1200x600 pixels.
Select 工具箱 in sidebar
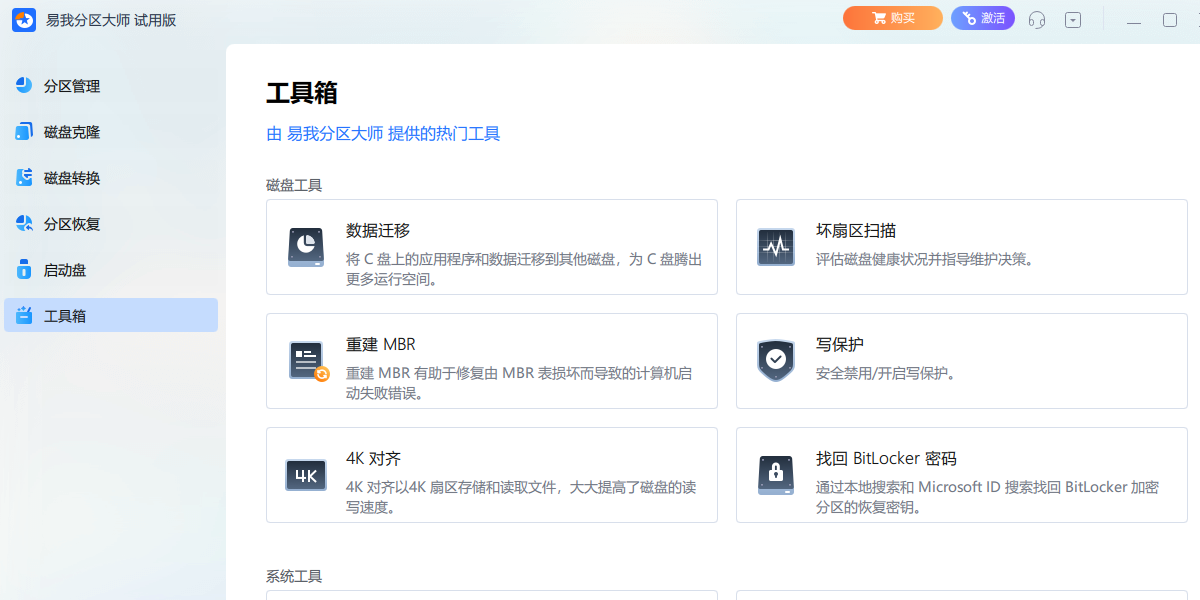pyautogui.click(x=111, y=315)
